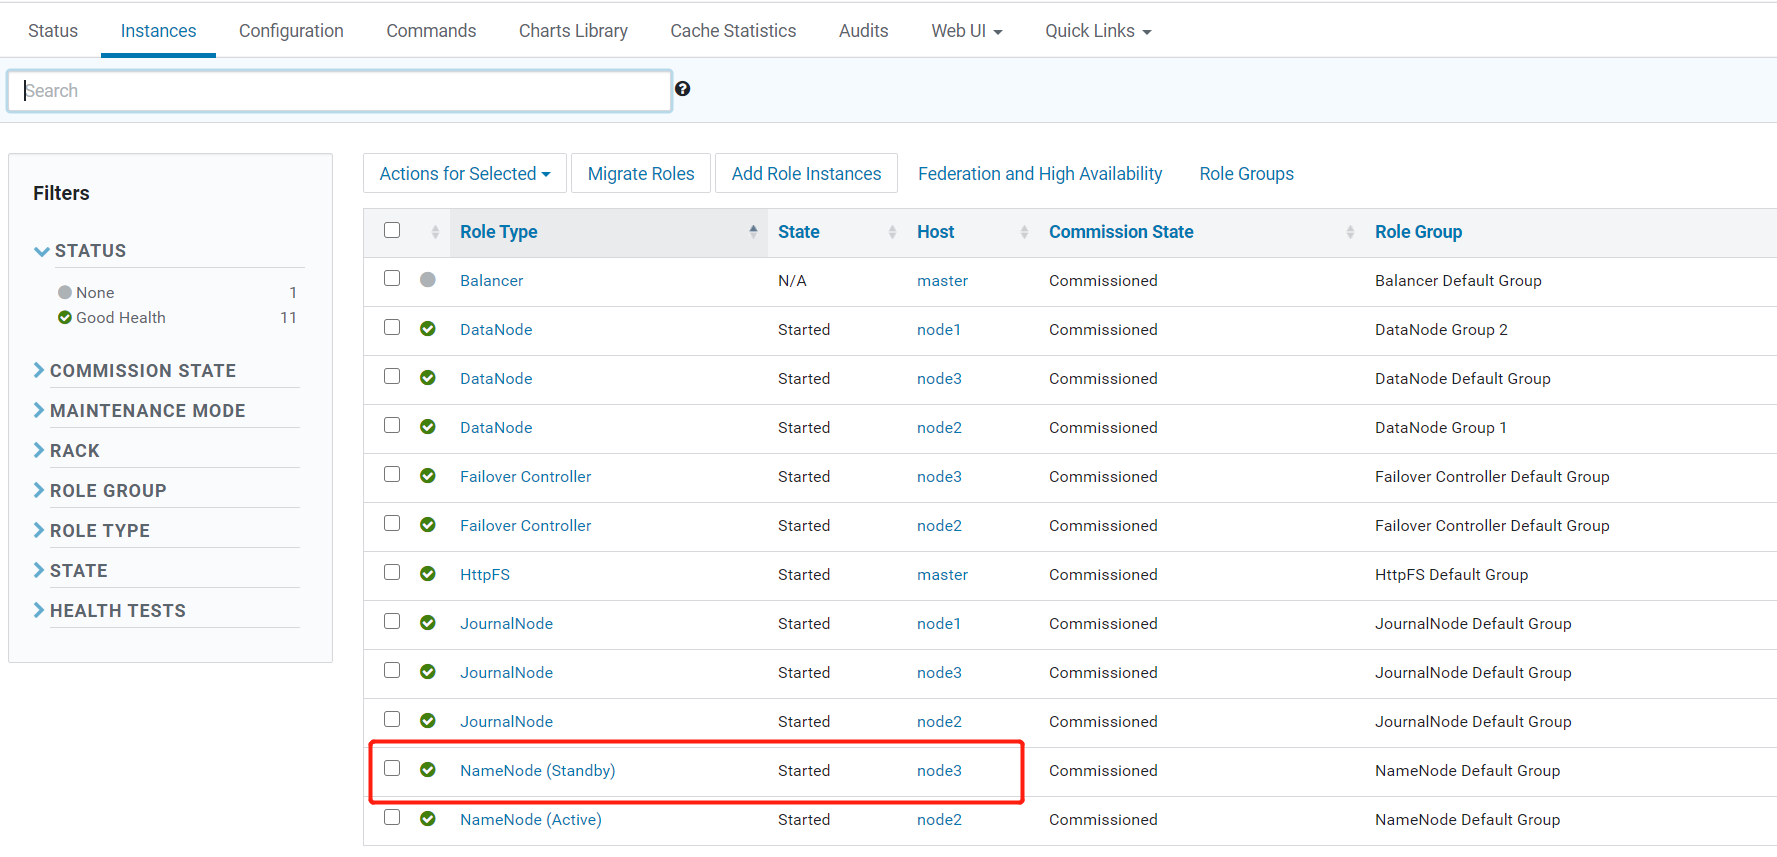The height and width of the screenshot is (857, 1777).
Task: Click the search help question mark icon
Action: (683, 89)
